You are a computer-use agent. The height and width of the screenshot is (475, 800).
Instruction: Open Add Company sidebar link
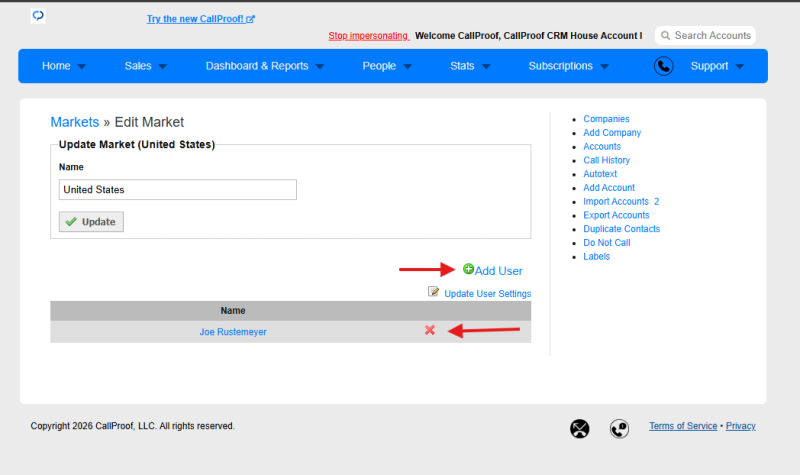(612, 133)
